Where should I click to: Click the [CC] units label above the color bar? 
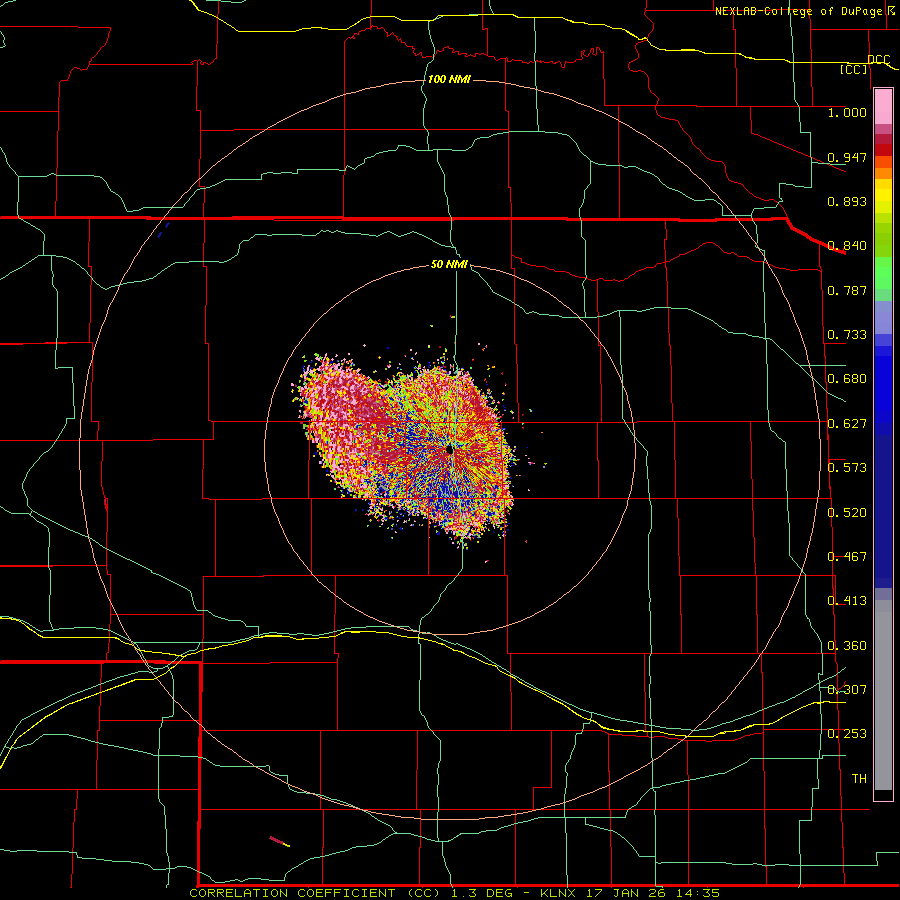click(854, 69)
